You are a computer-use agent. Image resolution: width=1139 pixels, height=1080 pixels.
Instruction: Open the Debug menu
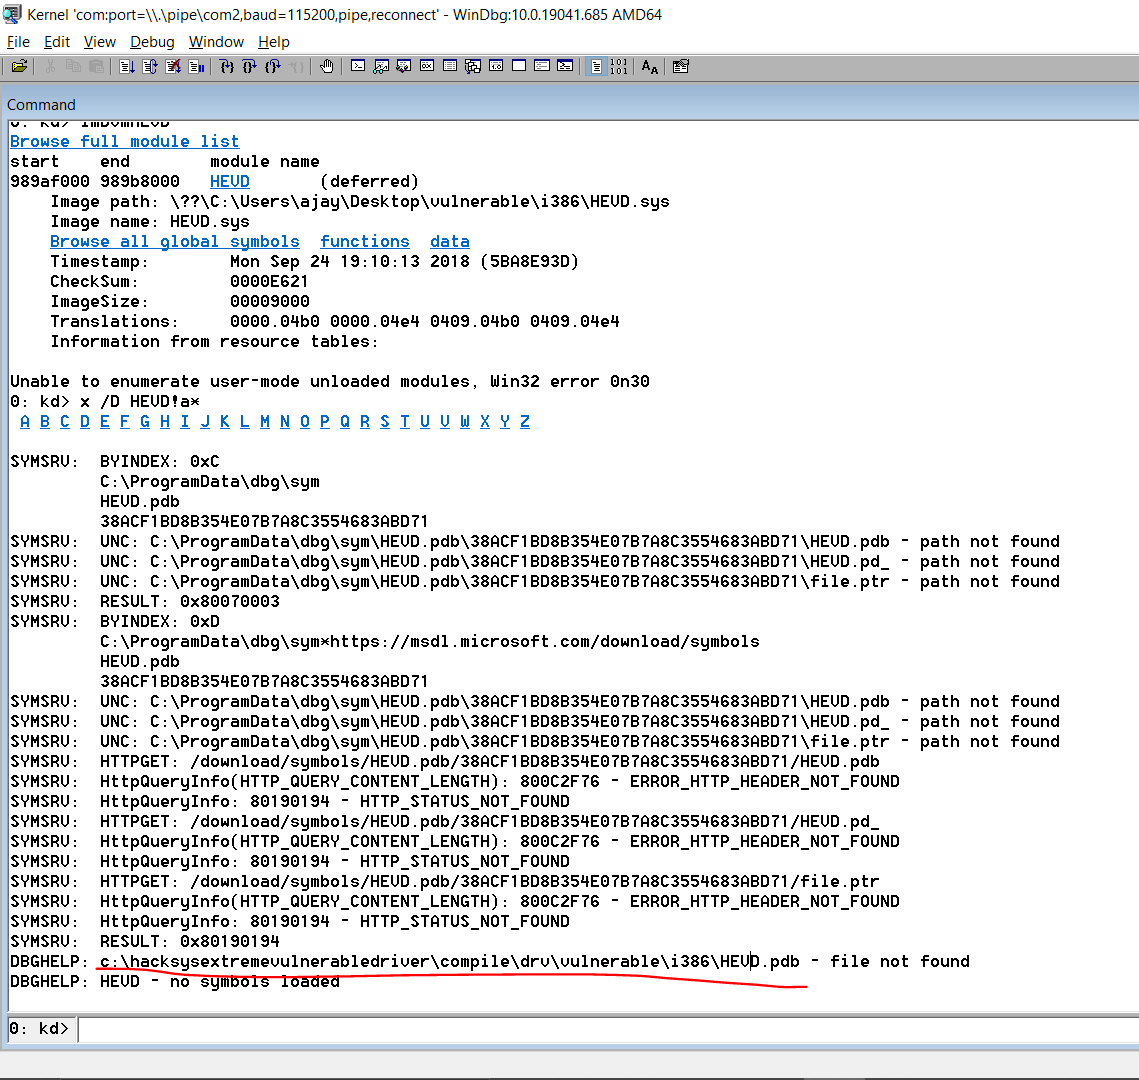(152, 42)
